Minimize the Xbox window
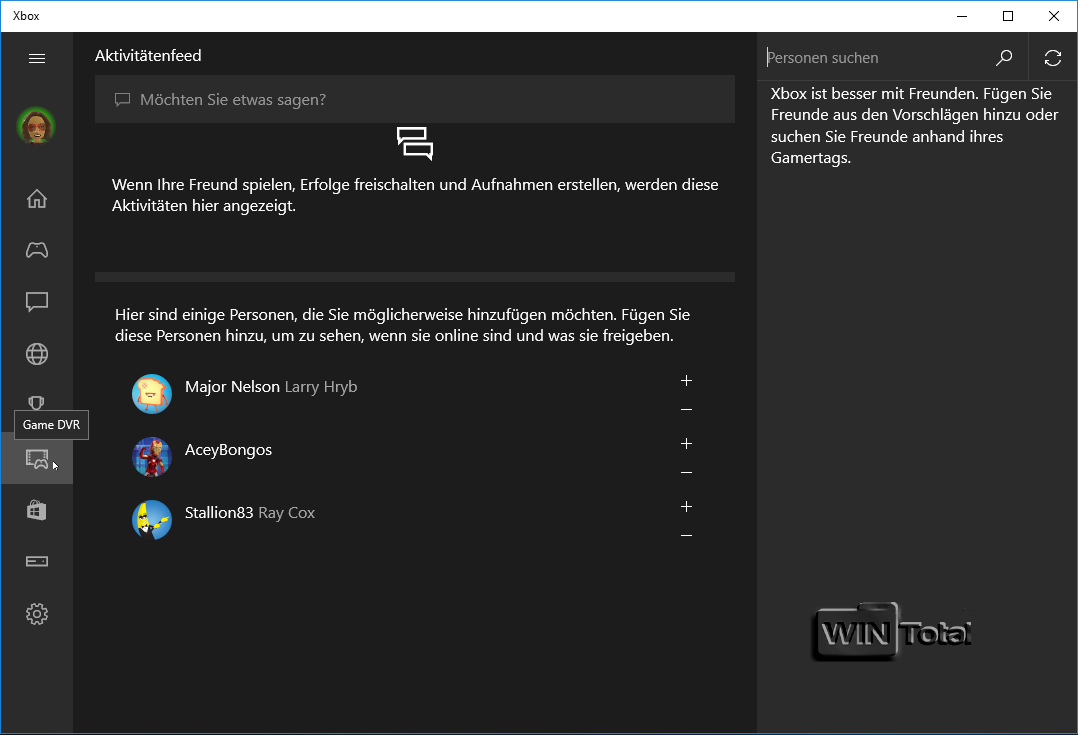Viewport: 1078px width, 735px height. coord(962,16)
